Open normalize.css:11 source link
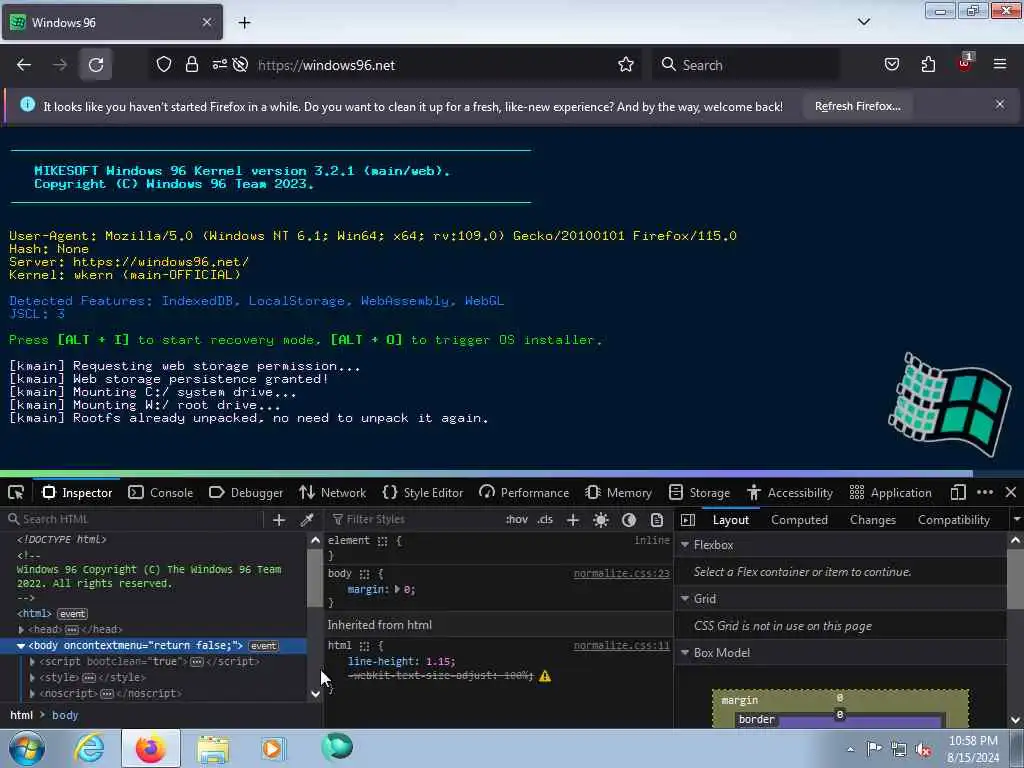Screen dimensions: 1024x768 click(x=622, y=645)
